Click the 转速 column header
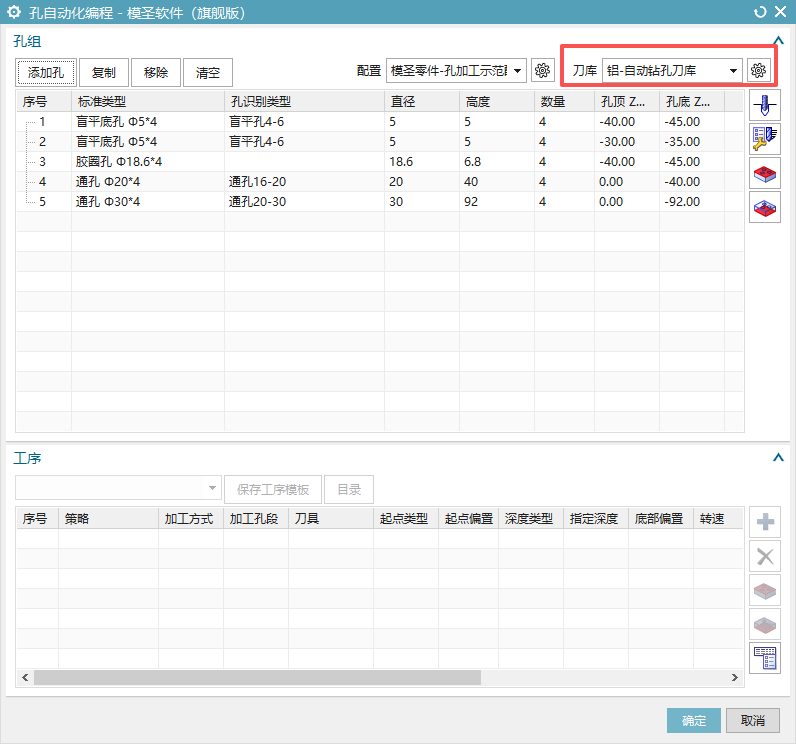The image size is (796, 744). [x=718, y=518]
